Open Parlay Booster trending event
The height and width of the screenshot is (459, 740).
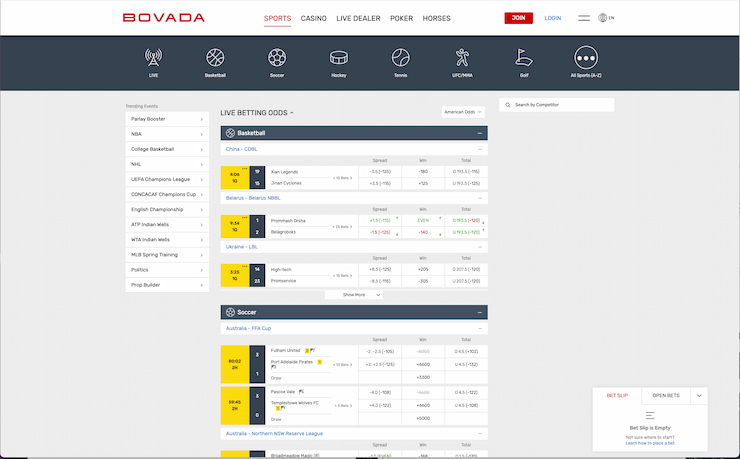coord(167,119)
